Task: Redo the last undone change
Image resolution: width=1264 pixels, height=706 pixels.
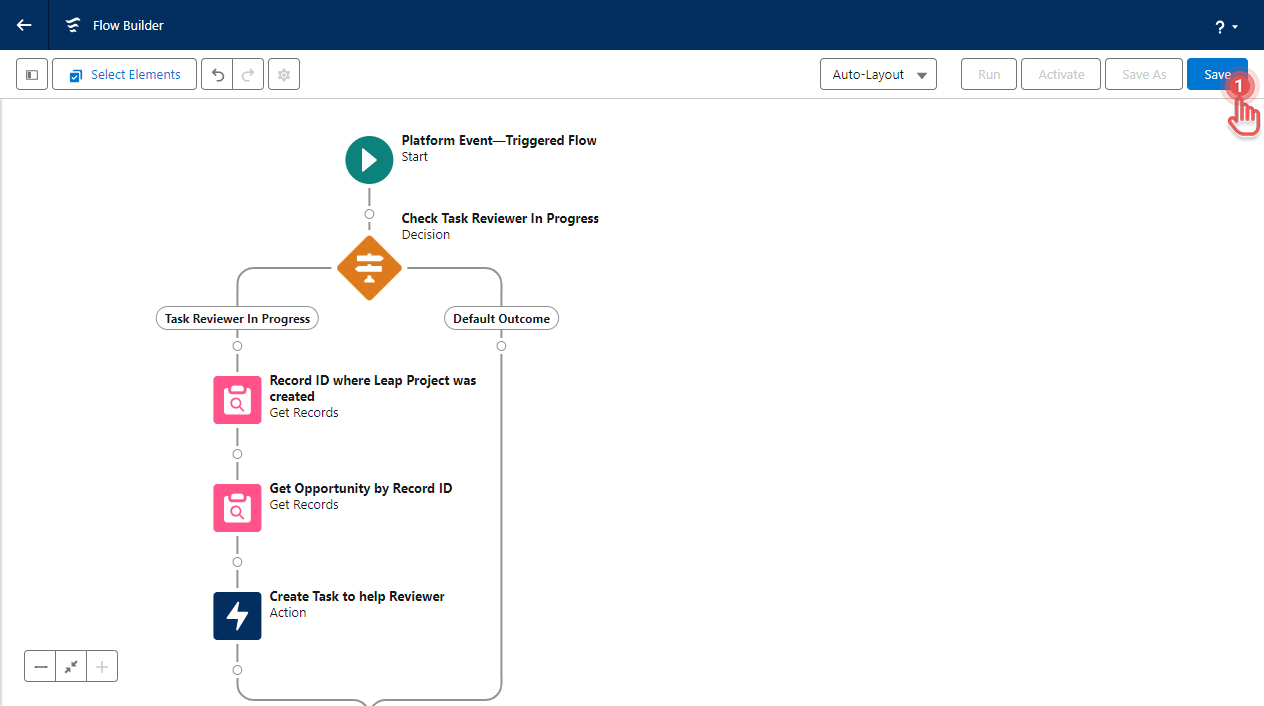Action: tap(246, 74)
